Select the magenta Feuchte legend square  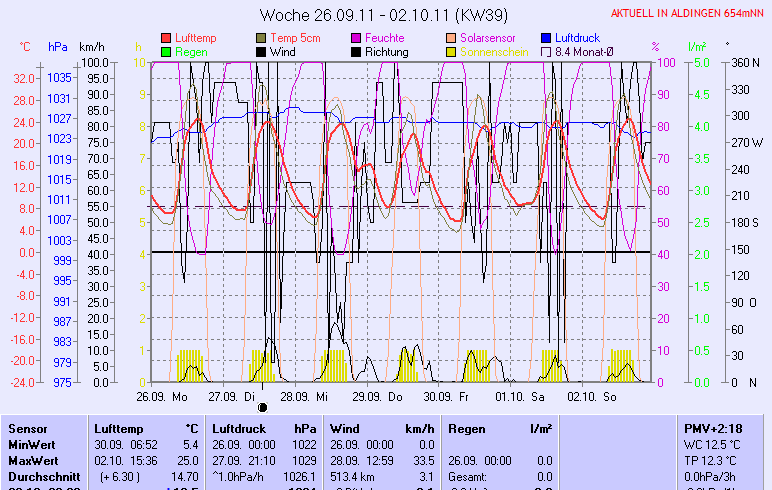(356, 38)
